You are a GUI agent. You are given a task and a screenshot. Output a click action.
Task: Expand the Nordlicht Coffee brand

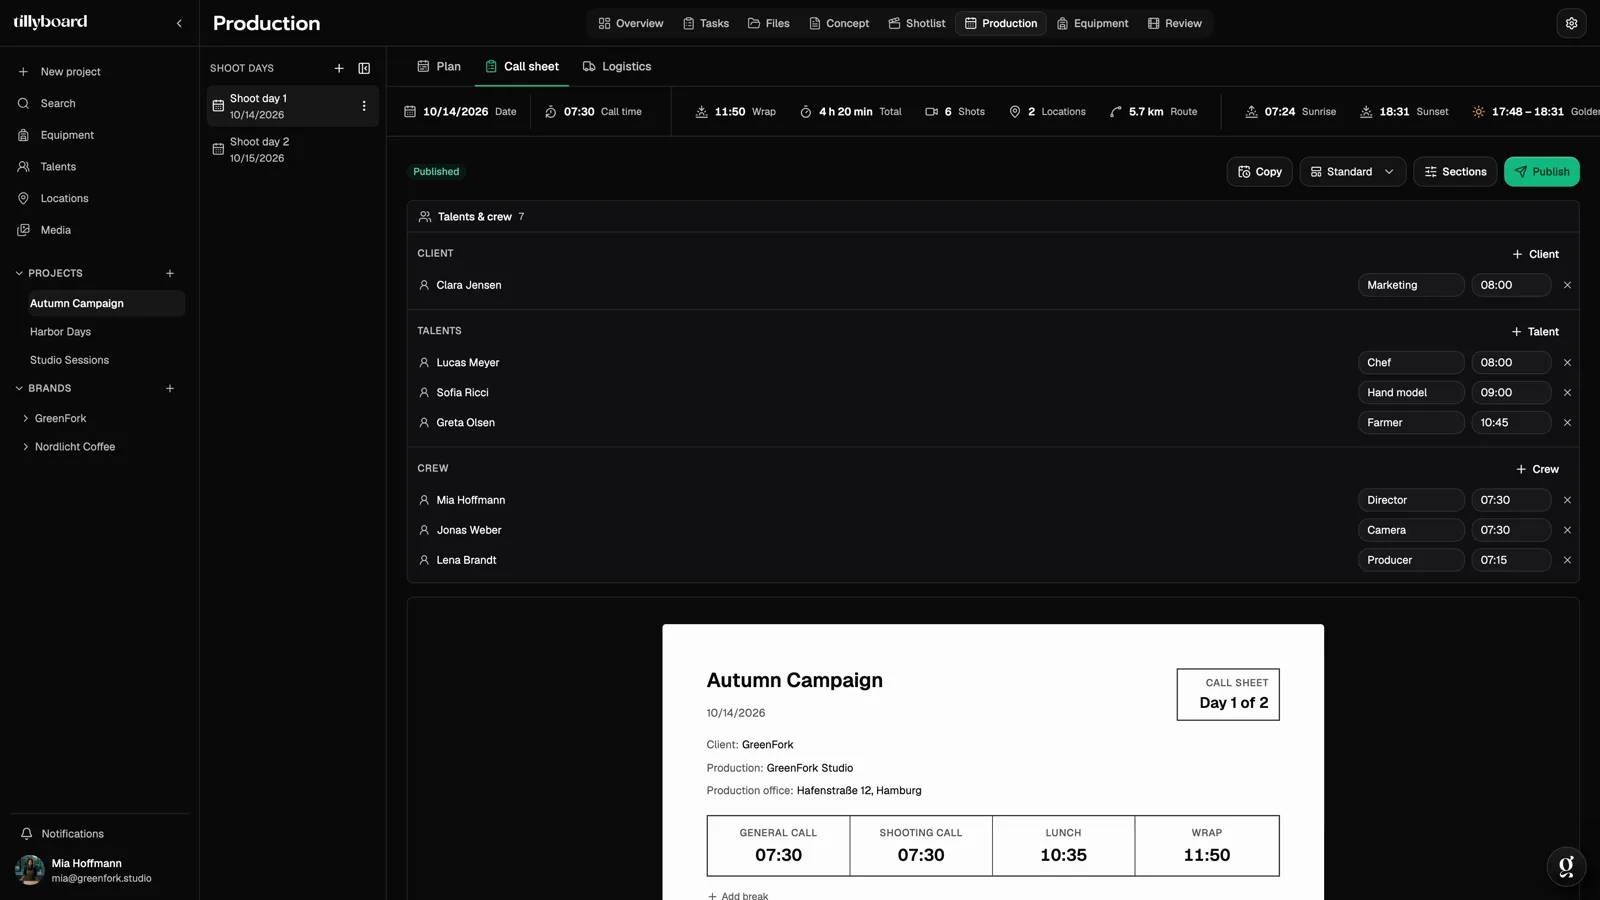[26, 447]
